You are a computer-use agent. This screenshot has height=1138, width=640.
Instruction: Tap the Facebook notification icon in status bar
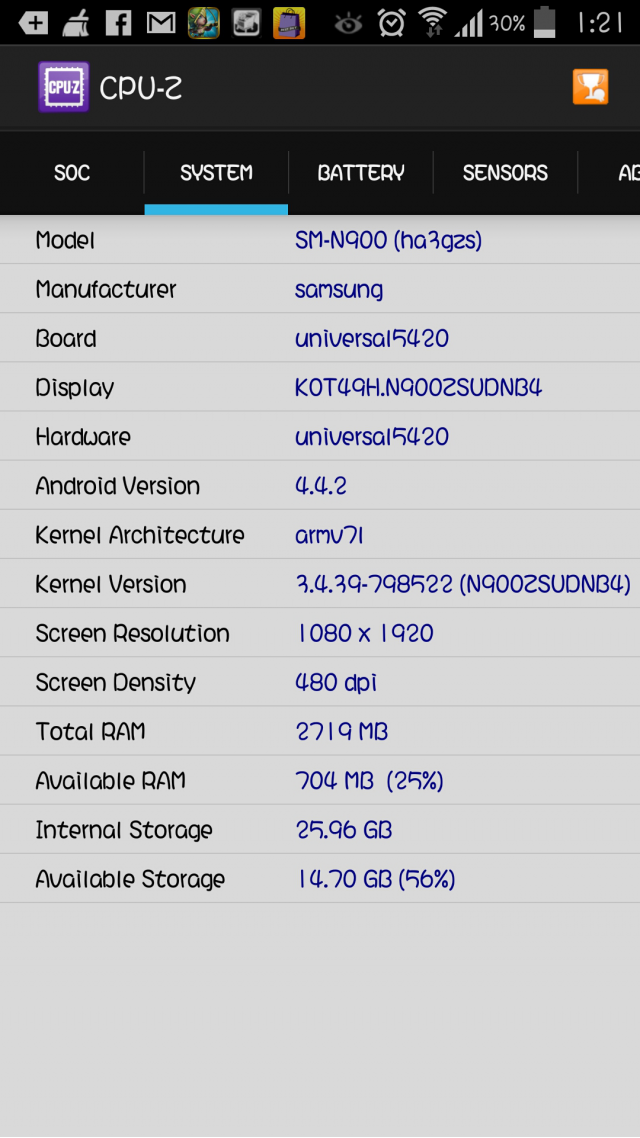click(118, 22)
